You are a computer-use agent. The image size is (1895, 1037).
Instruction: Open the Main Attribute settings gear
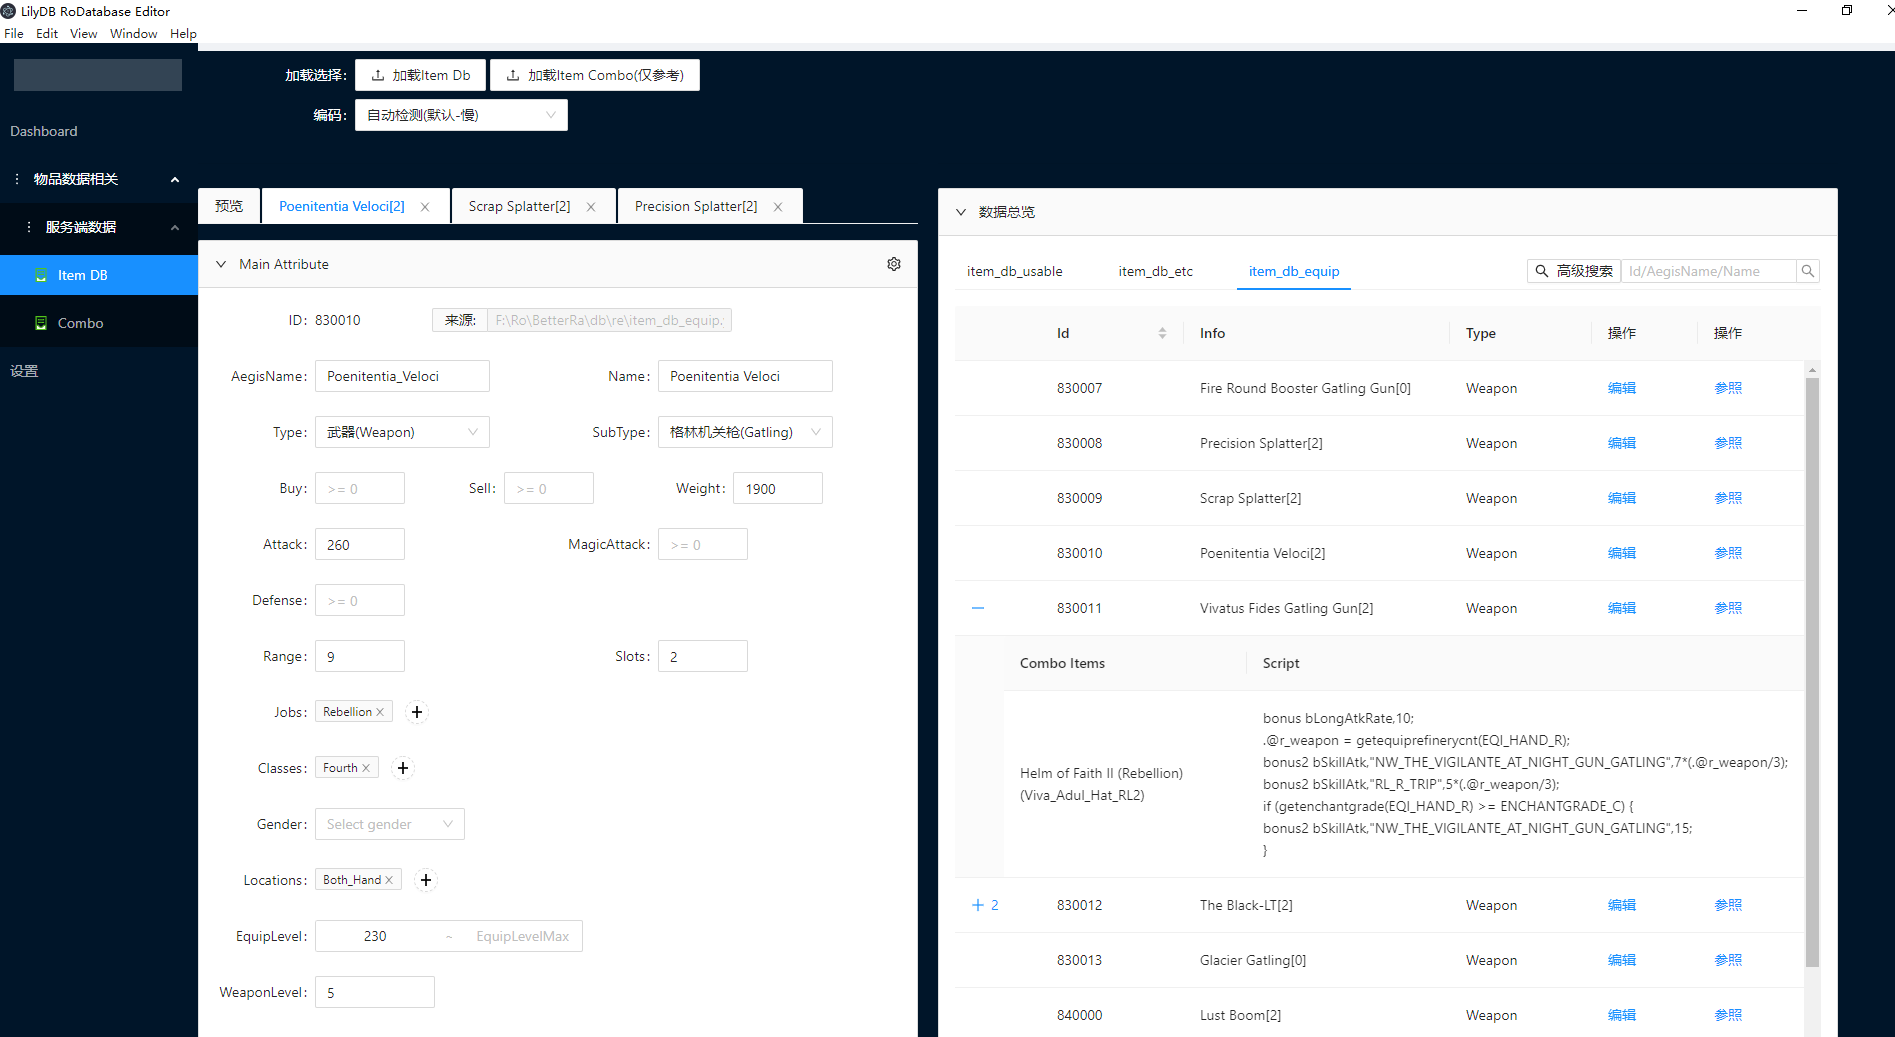tap(893, 264)
